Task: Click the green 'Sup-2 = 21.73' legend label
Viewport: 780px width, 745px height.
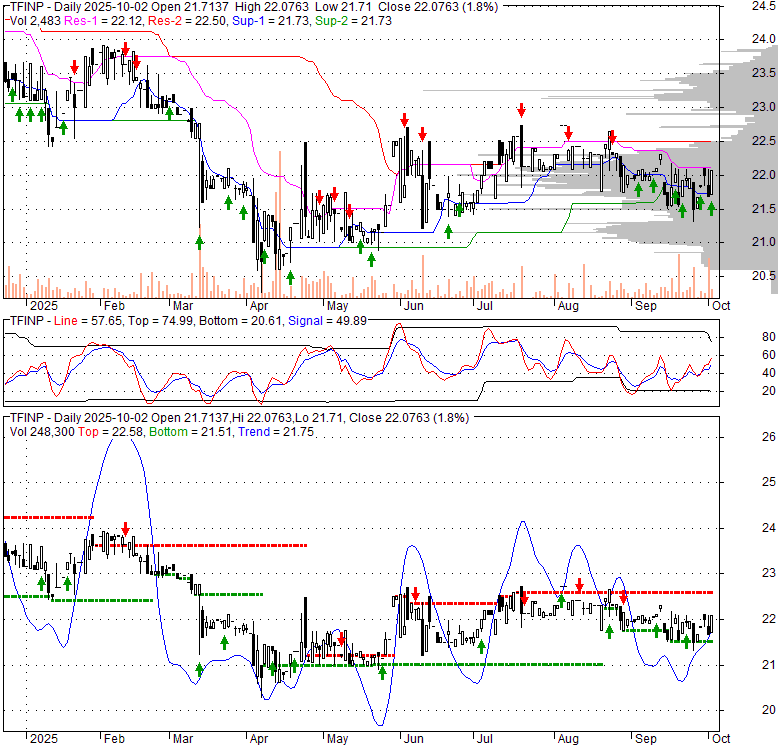Action: click(x=353, y=21)
